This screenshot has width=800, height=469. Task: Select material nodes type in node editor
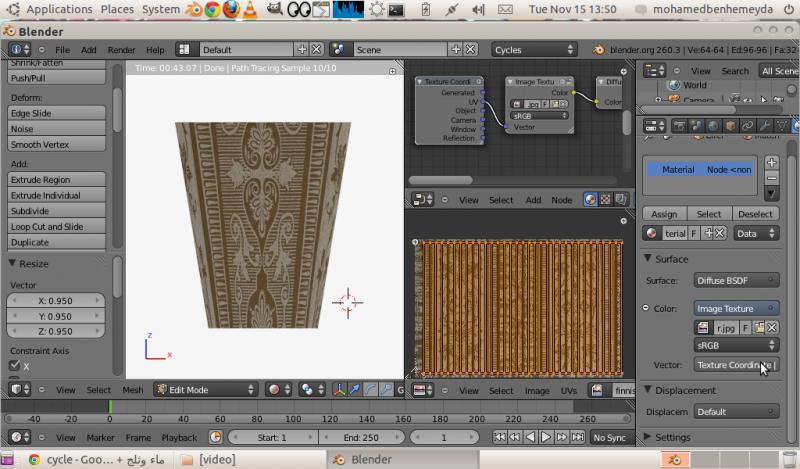590,200
